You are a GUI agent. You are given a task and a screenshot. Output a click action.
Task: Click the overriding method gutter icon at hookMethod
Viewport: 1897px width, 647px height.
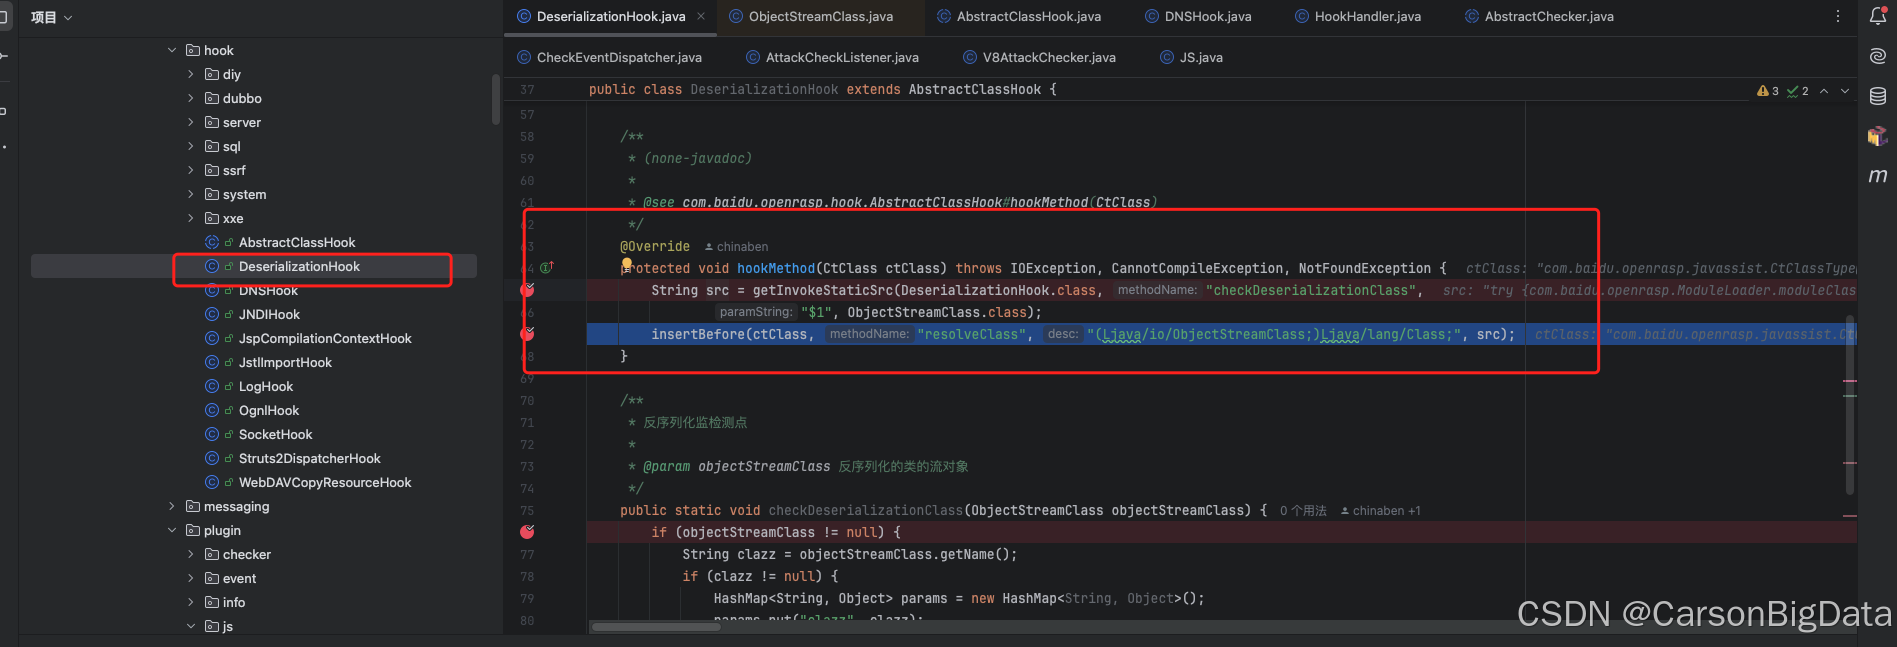point(547,268)
